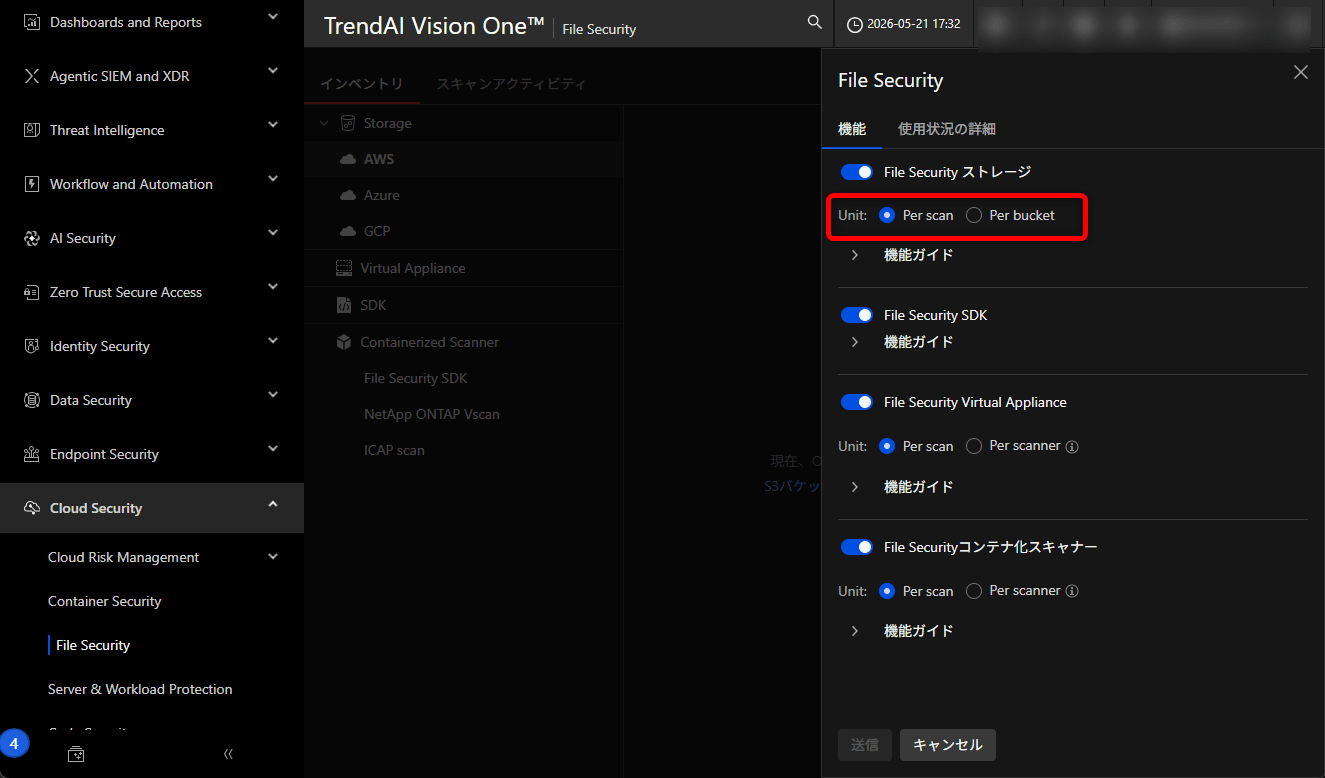Open the File Security sidebar link

pyautogui.click(x=93, y=645)
